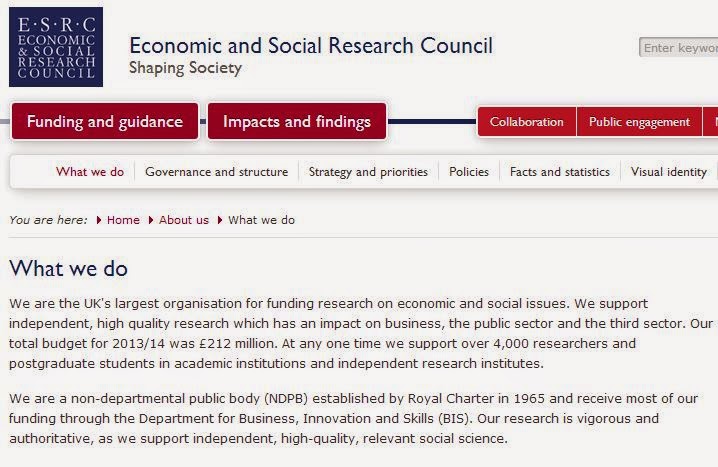Click Economic and Social Research Council title
The height and width of the screenshot is (467, 718).
[310, 45]
